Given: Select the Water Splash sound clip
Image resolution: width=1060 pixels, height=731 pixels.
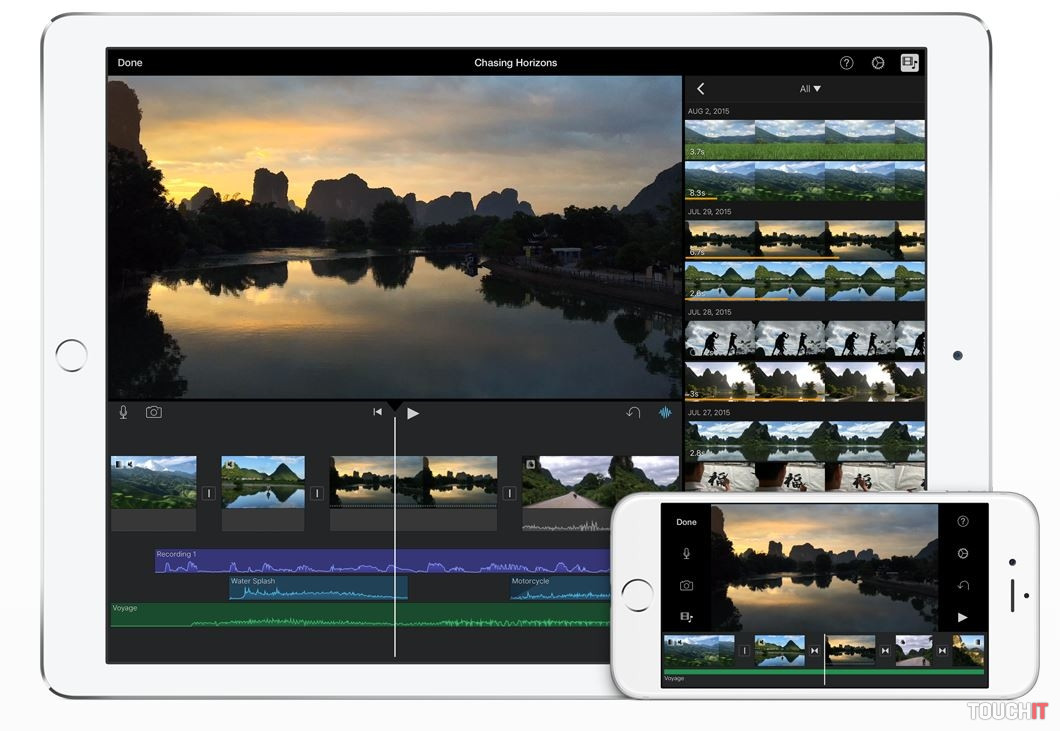Looking at the screenshot, I should [318, 588].
